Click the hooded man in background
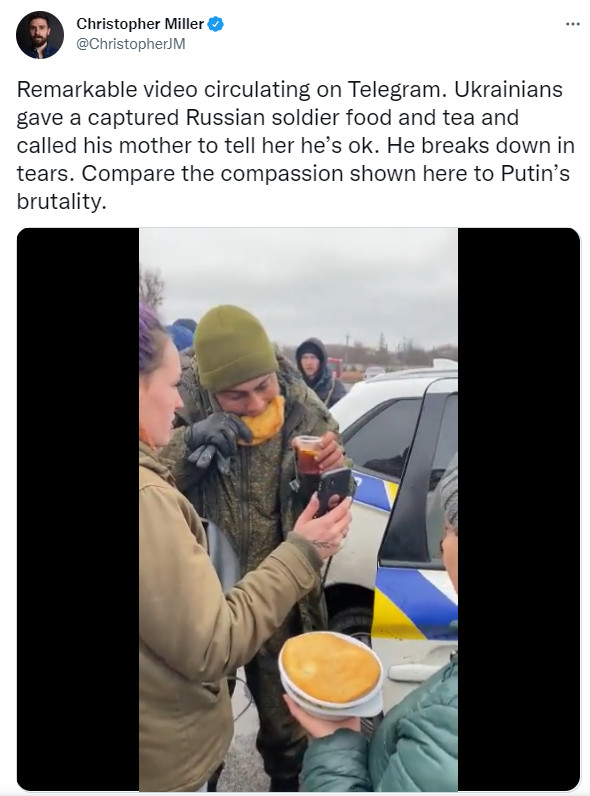590x796 pixels. (318, 372)
